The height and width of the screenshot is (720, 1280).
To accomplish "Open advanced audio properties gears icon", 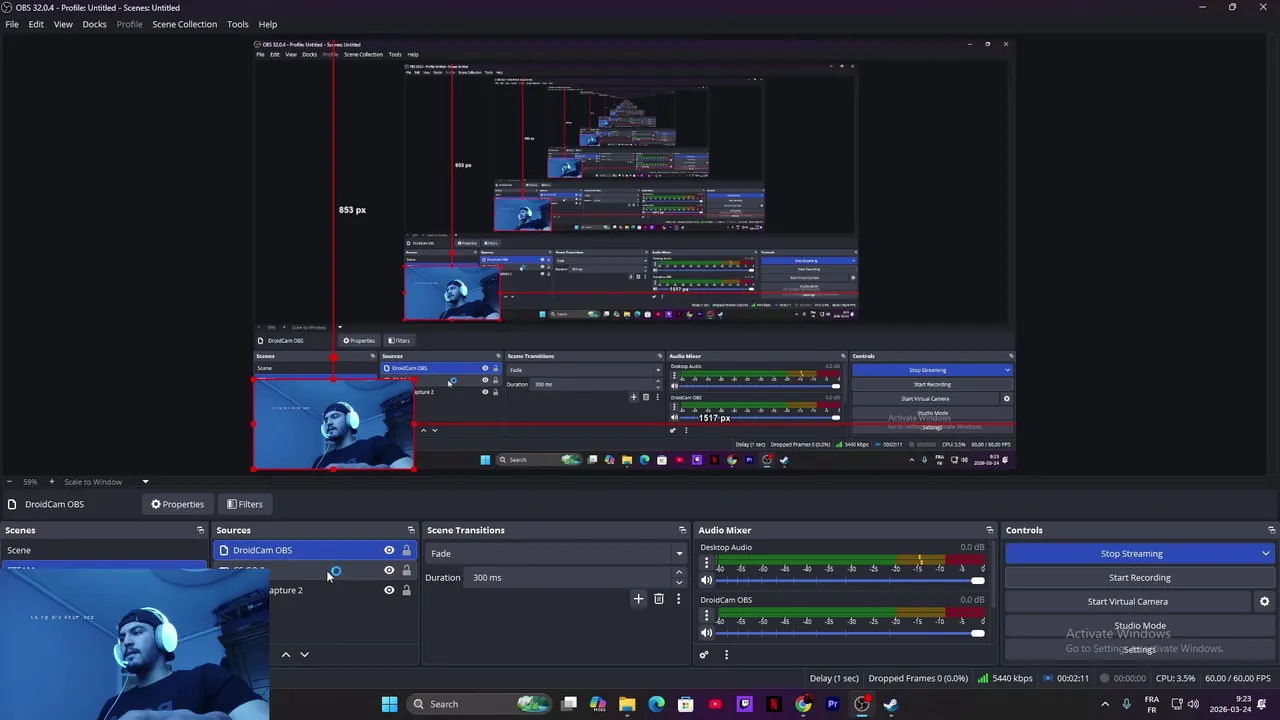I will click(x=703, y=655).
